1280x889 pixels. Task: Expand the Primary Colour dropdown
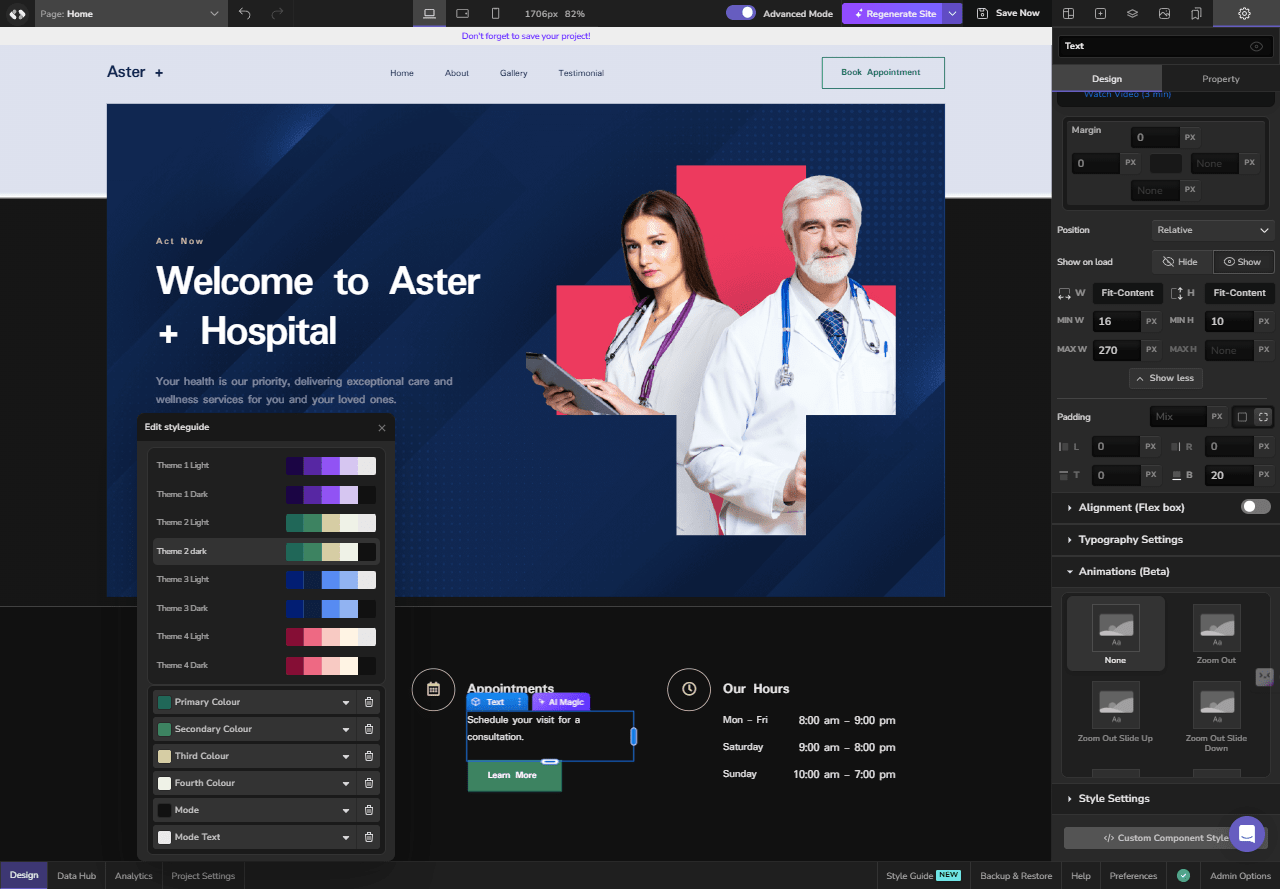[346, 702]
